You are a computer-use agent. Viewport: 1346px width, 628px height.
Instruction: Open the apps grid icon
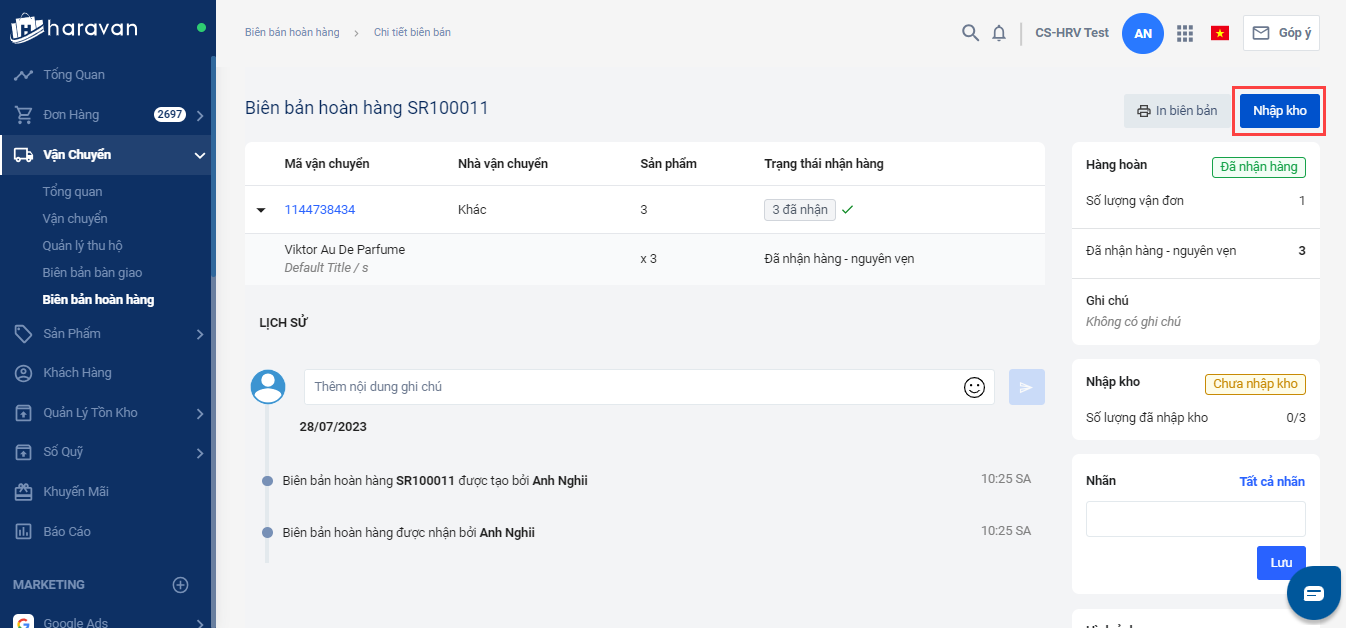(x=1185, y=33)
